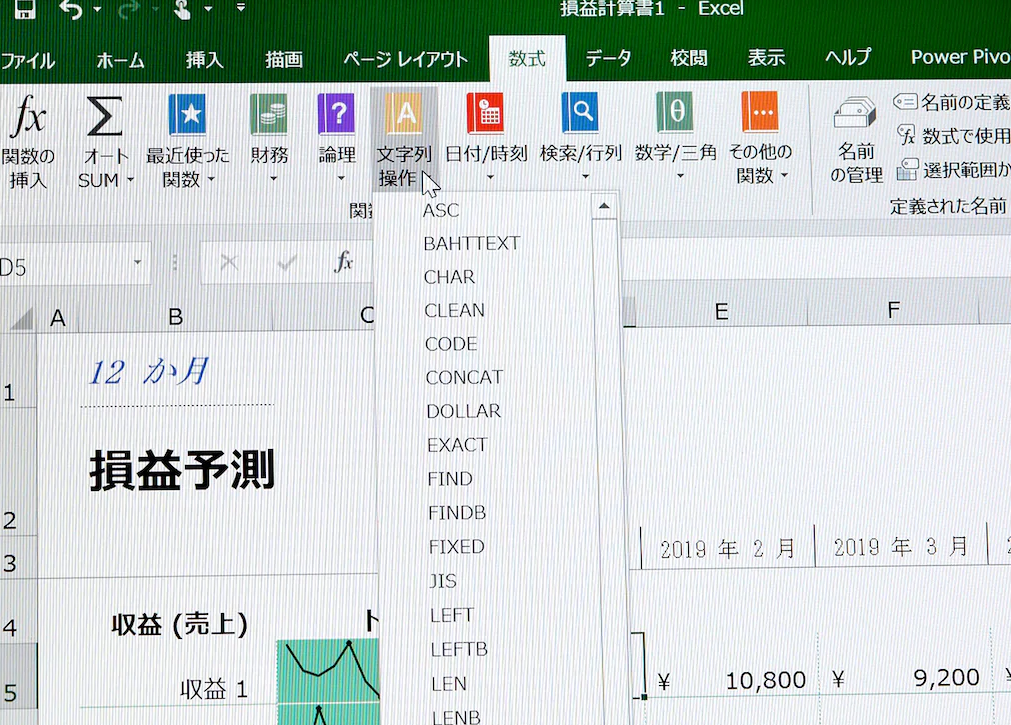Switch to the ページ レイアウト tab
The height and width of the screenshot is (725, 1011).
(405, 59)
